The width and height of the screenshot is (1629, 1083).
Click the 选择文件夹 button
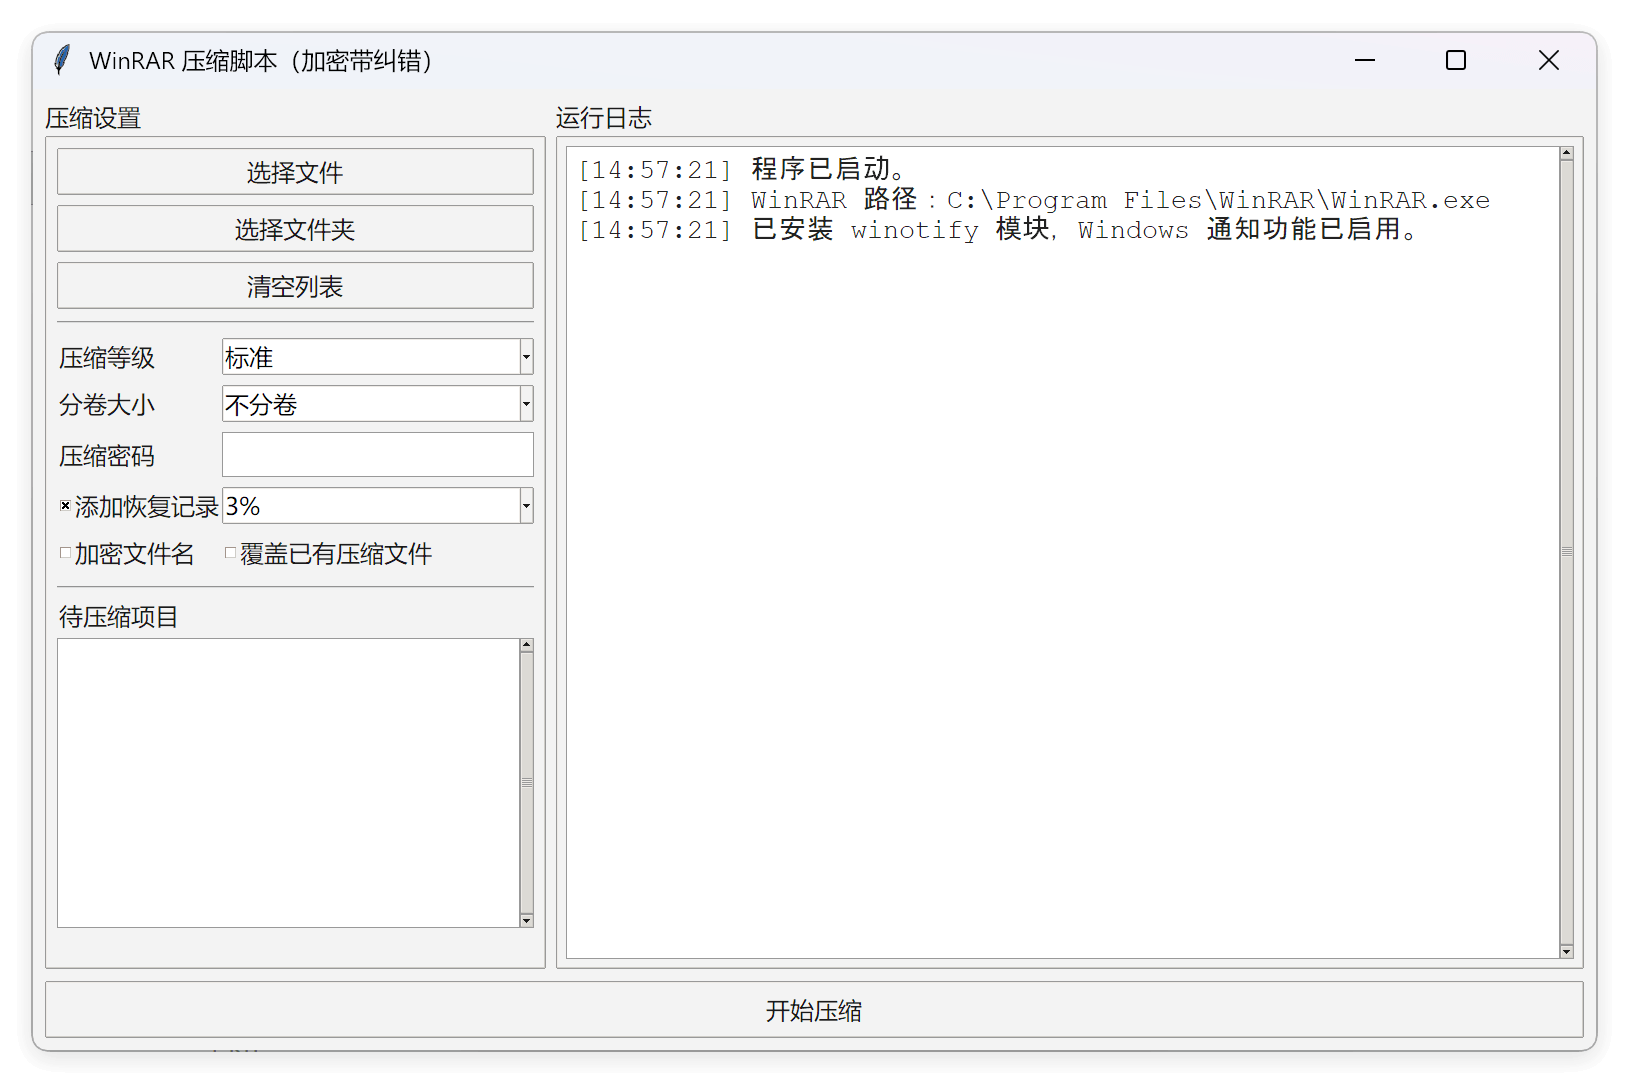[x=295, y=229]
